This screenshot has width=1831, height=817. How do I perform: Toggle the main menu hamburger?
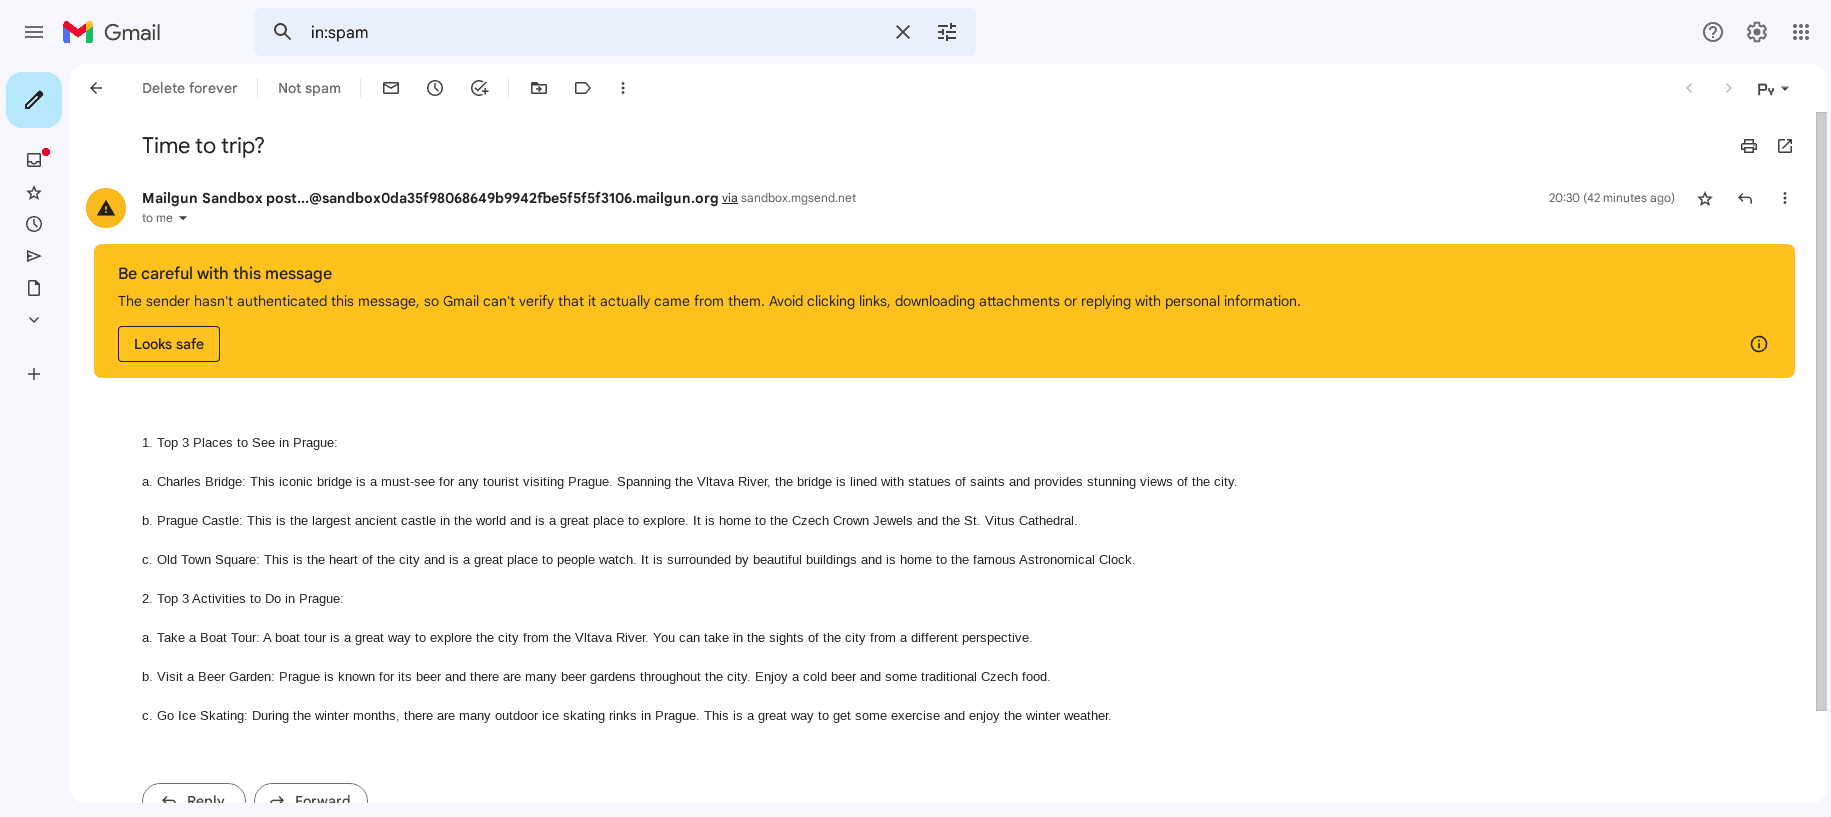coord(34,32)
